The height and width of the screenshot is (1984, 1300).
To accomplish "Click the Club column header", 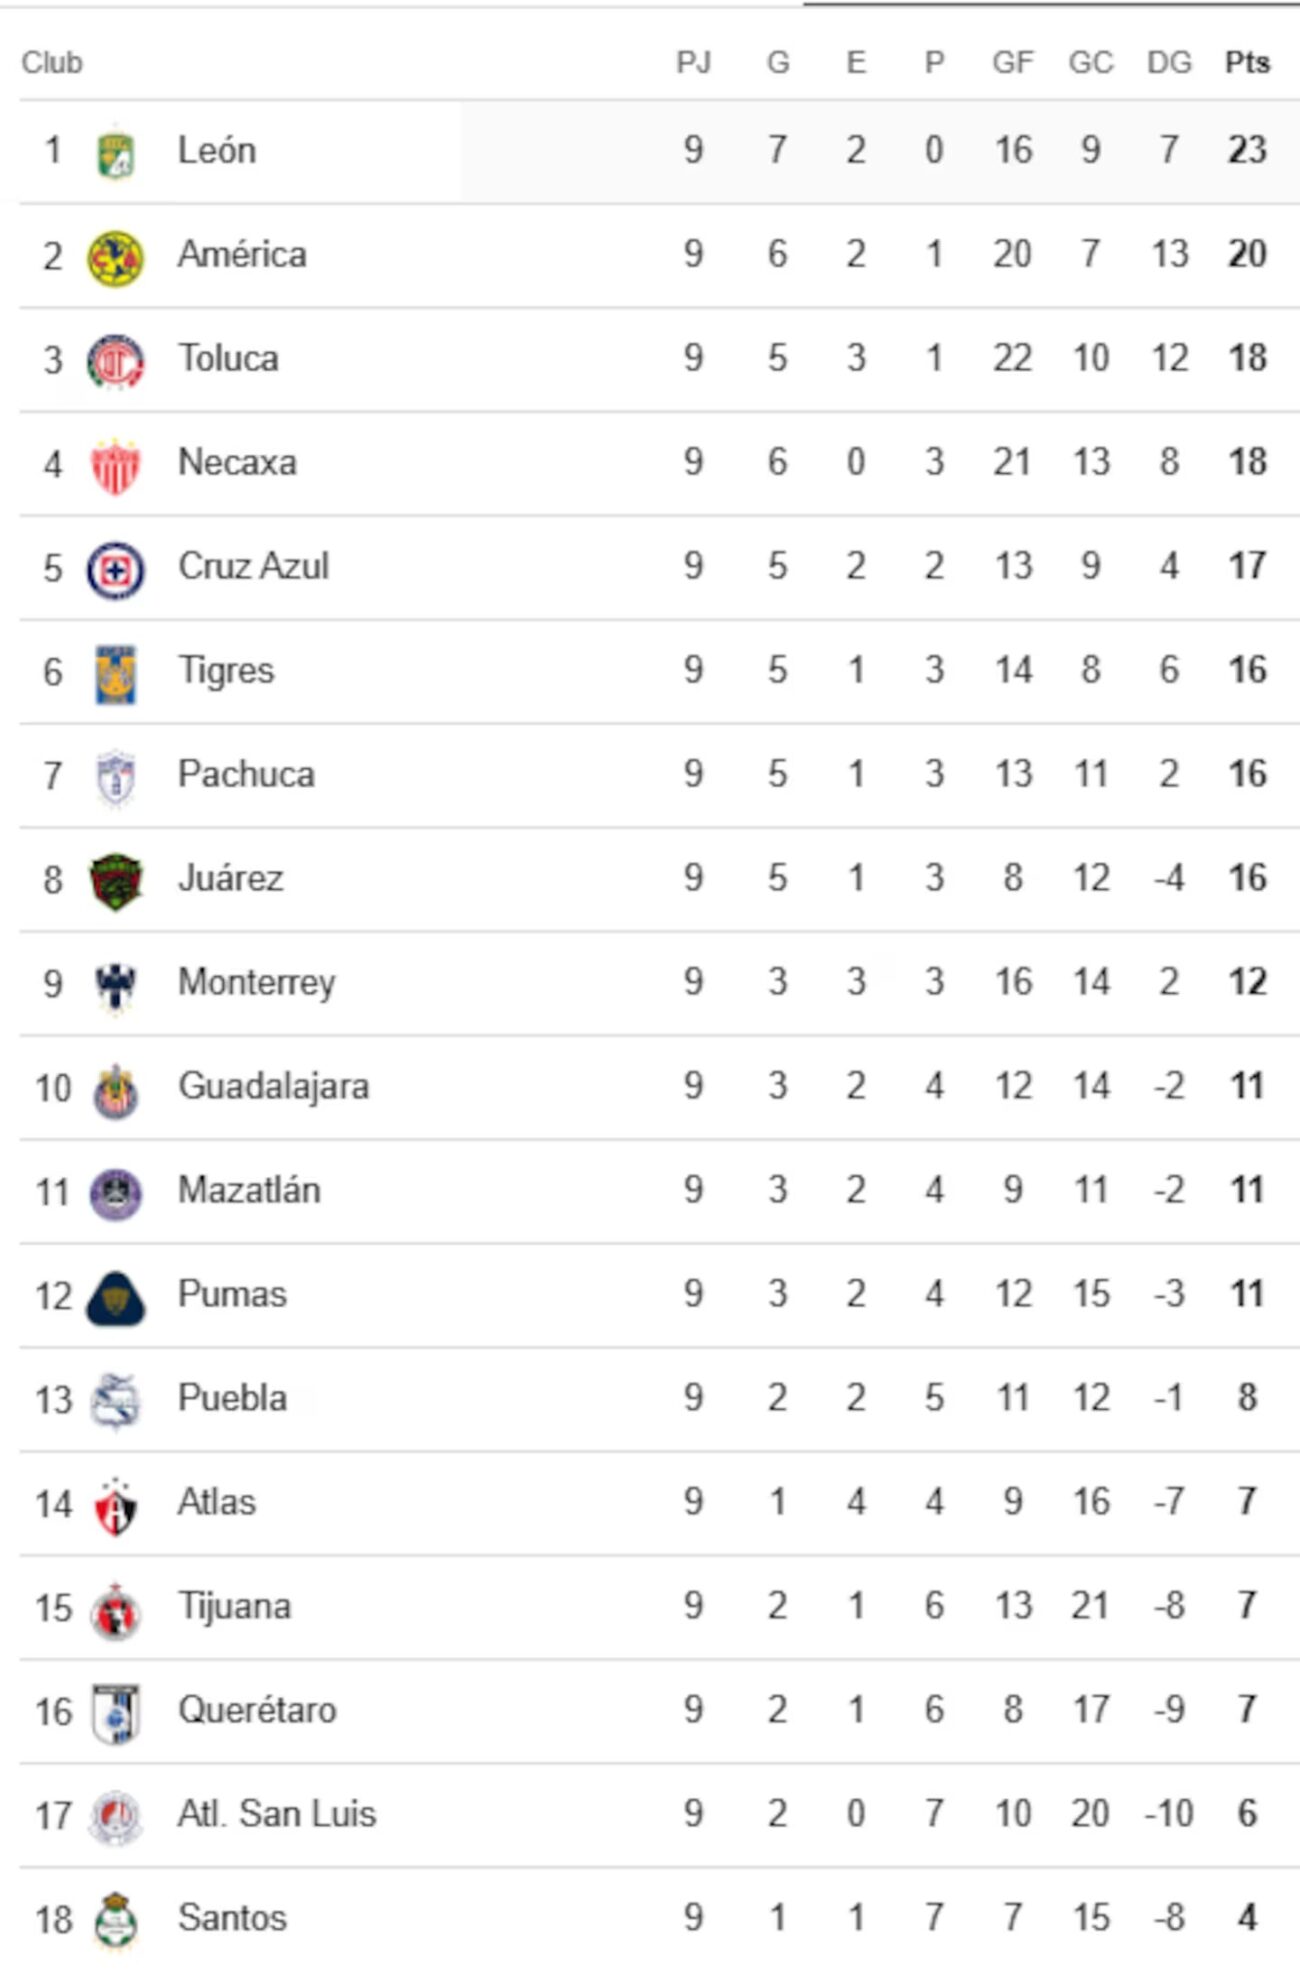I will [x=52, y=63].
